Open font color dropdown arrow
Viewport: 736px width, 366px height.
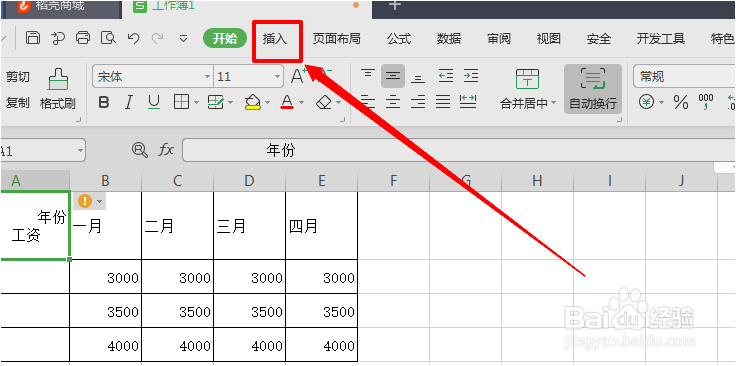(302, 102)
